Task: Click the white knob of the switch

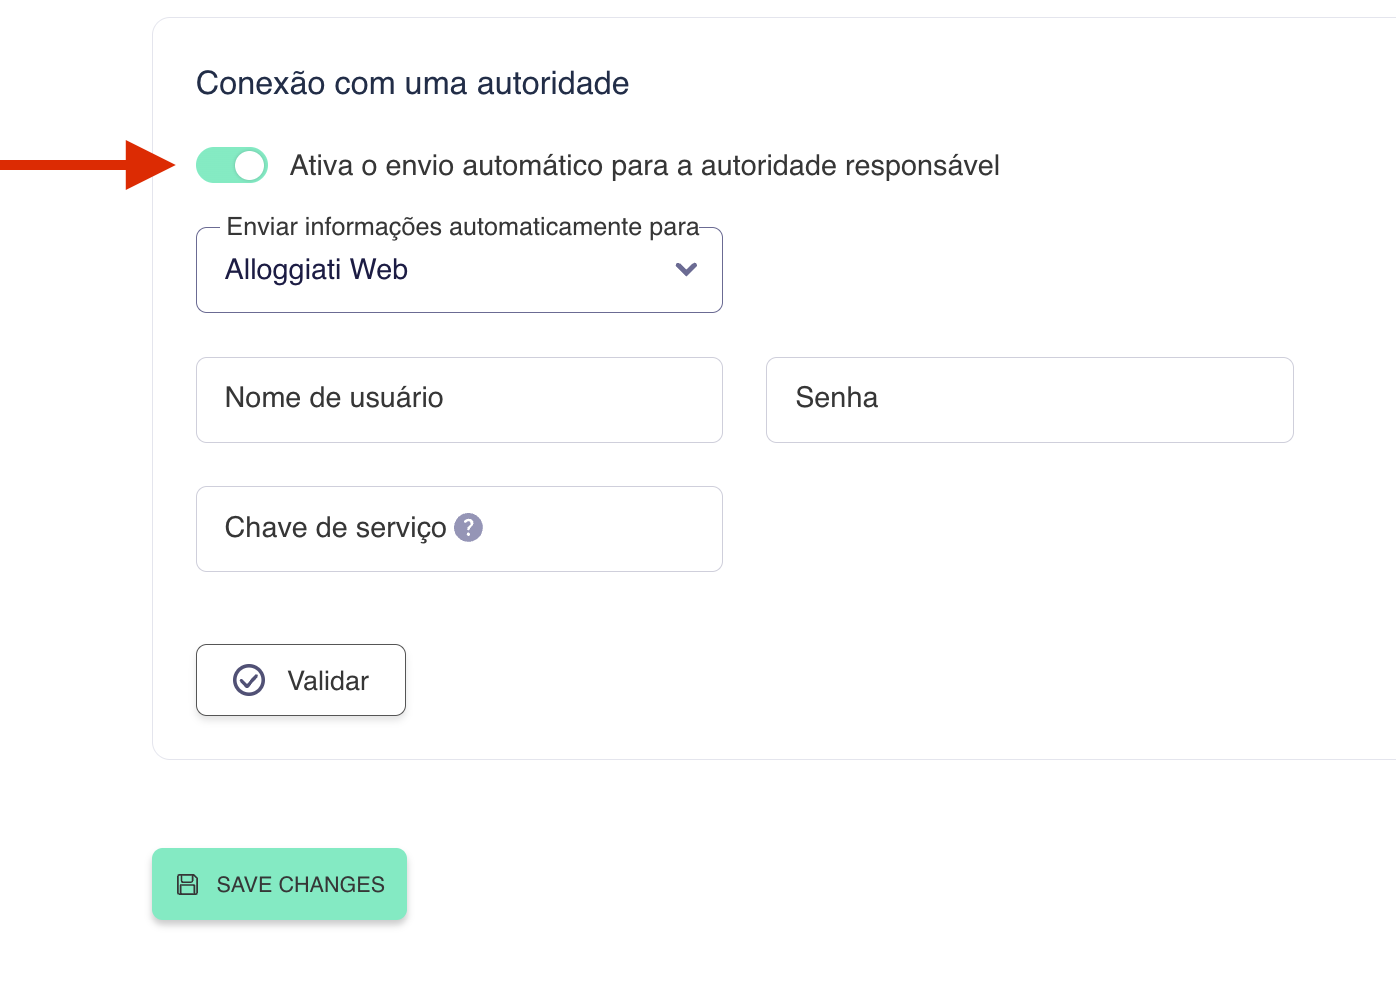Action: (249, 165)
